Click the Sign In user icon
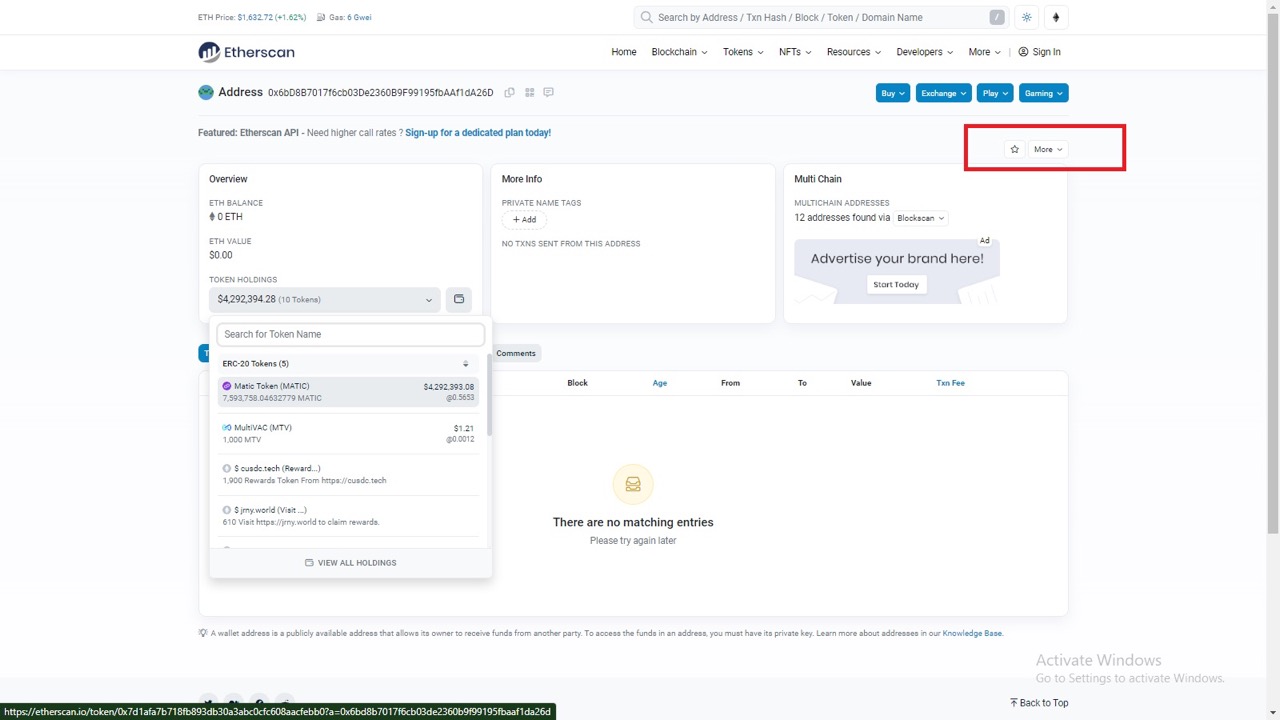1280x720 pixels. pyautogui.click(x=1023, y=52)
